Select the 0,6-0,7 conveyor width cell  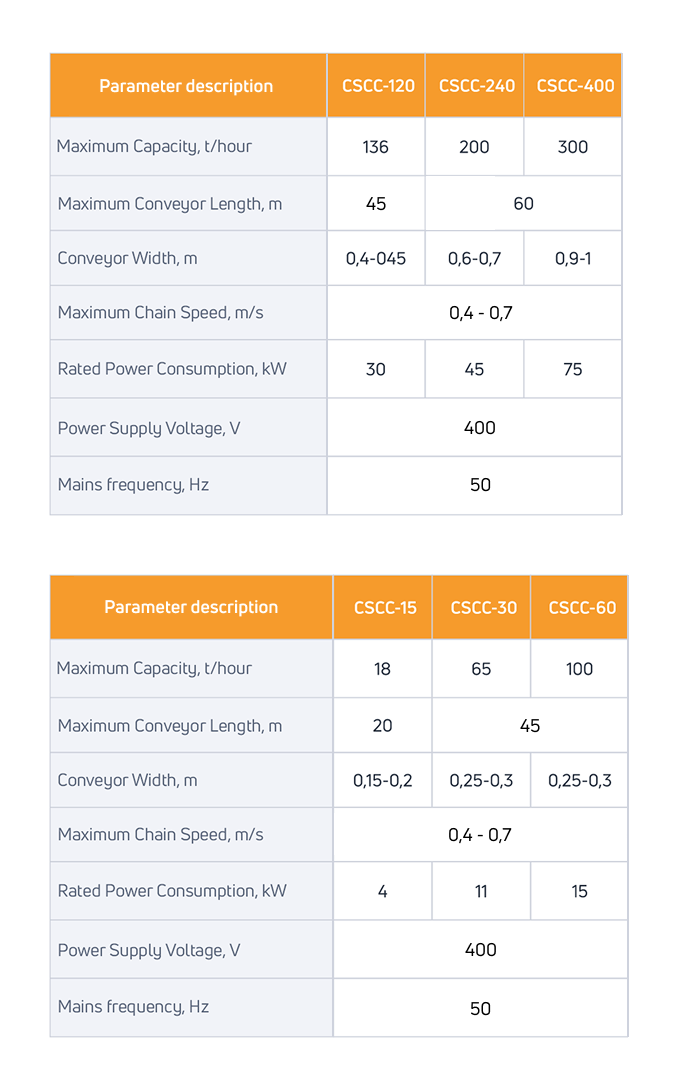click(x=474, y=258)
